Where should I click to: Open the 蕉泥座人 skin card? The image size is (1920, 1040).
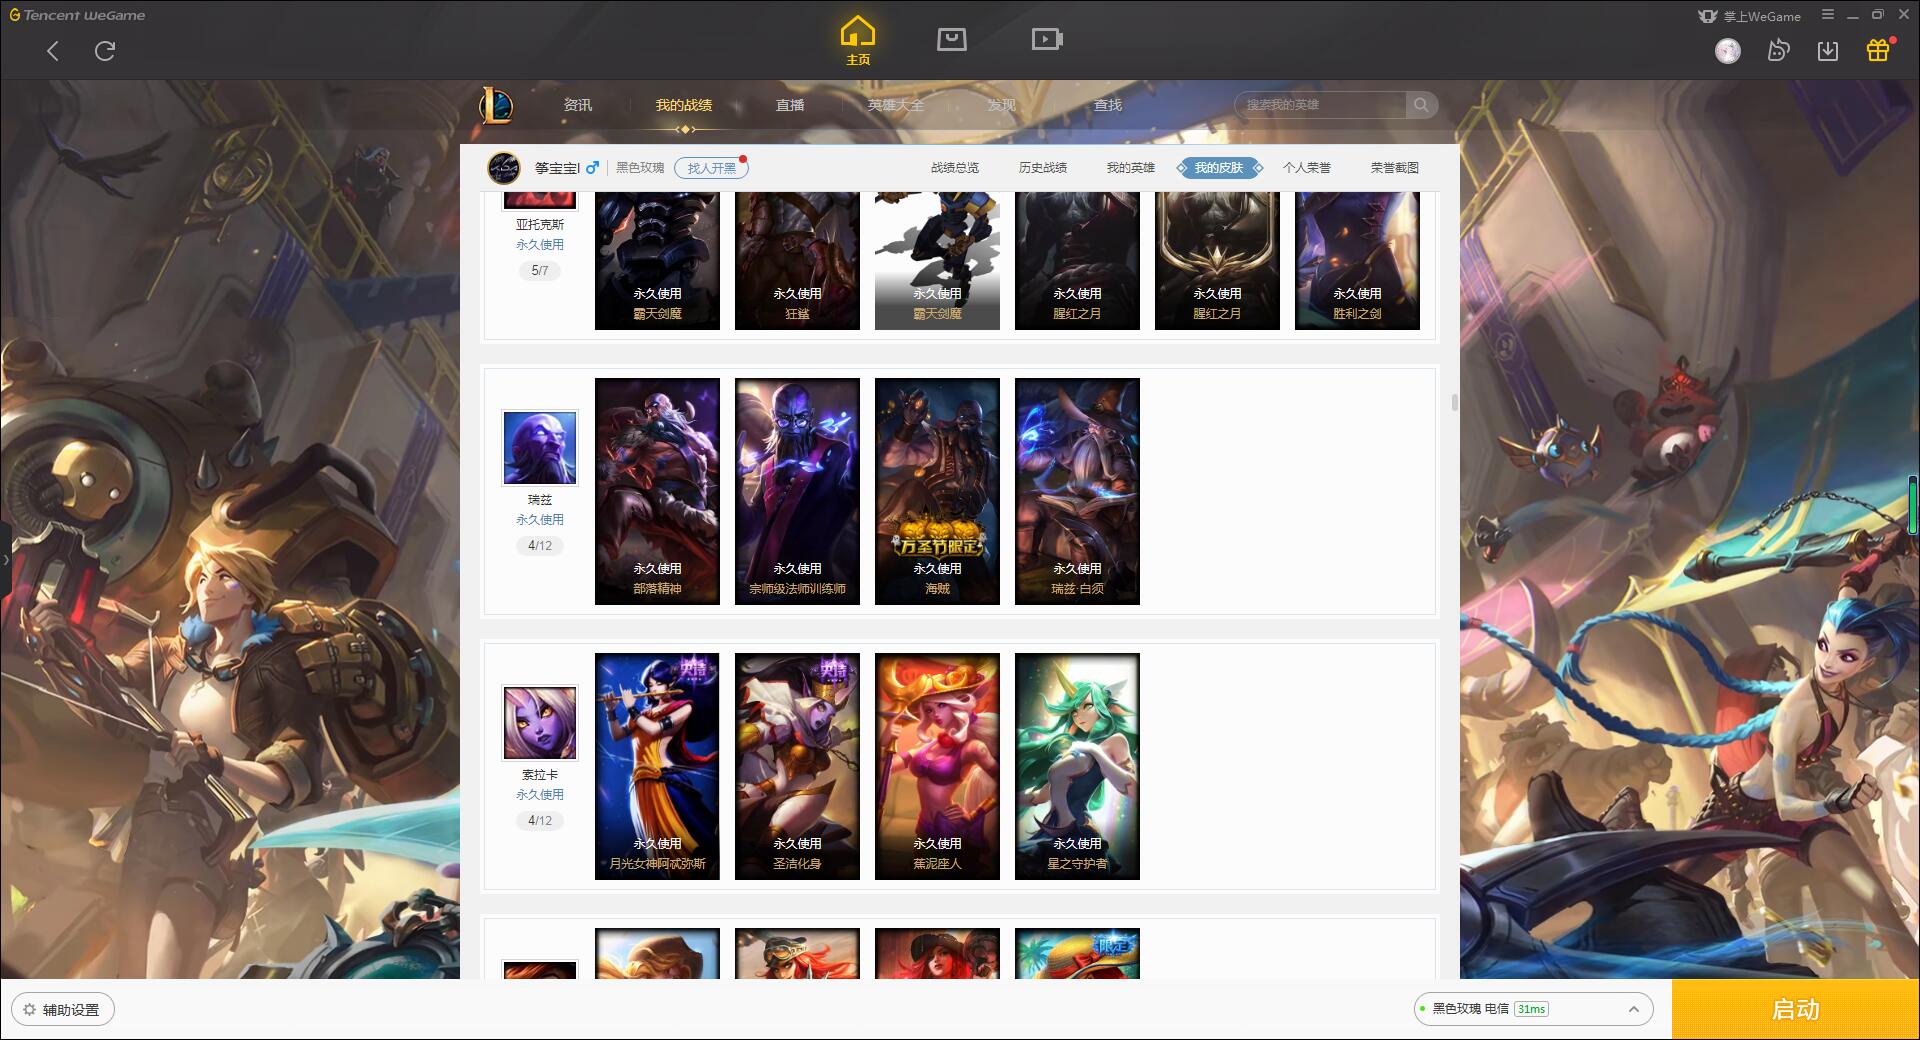tap(937, 766)
